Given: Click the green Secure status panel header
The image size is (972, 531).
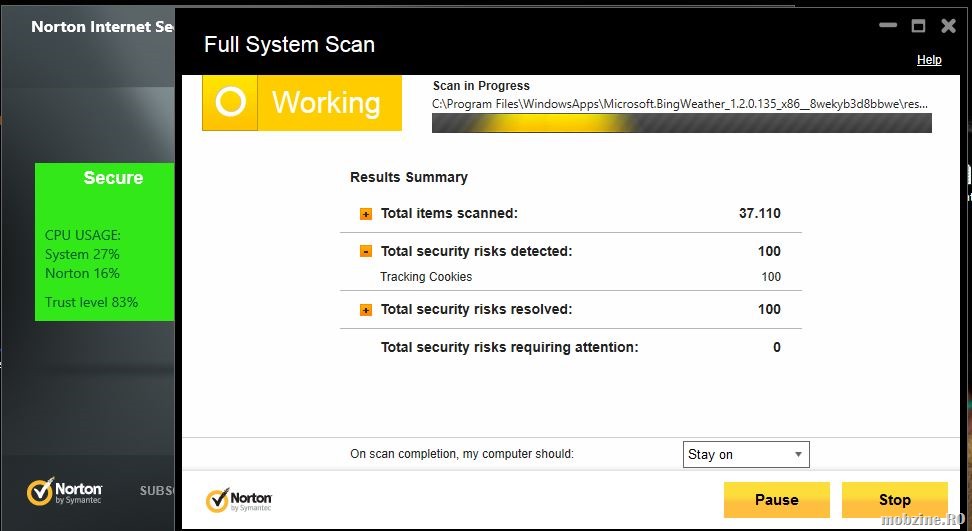Looking at the screenshot, I should pyautogui.click(x=113, y=178).
